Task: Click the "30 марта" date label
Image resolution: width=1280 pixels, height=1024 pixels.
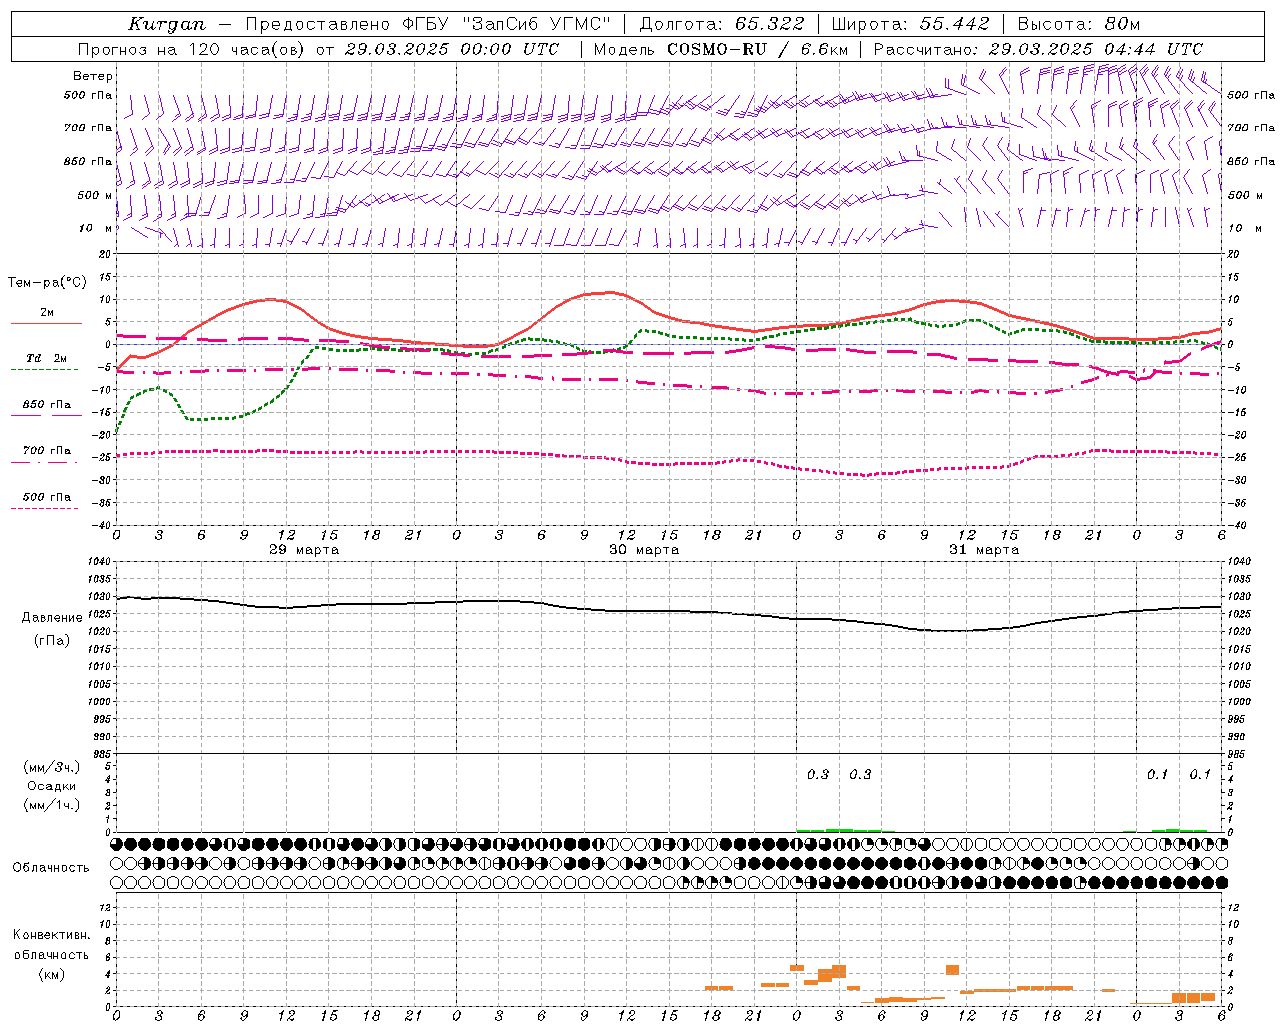Action: click(644, 550)
